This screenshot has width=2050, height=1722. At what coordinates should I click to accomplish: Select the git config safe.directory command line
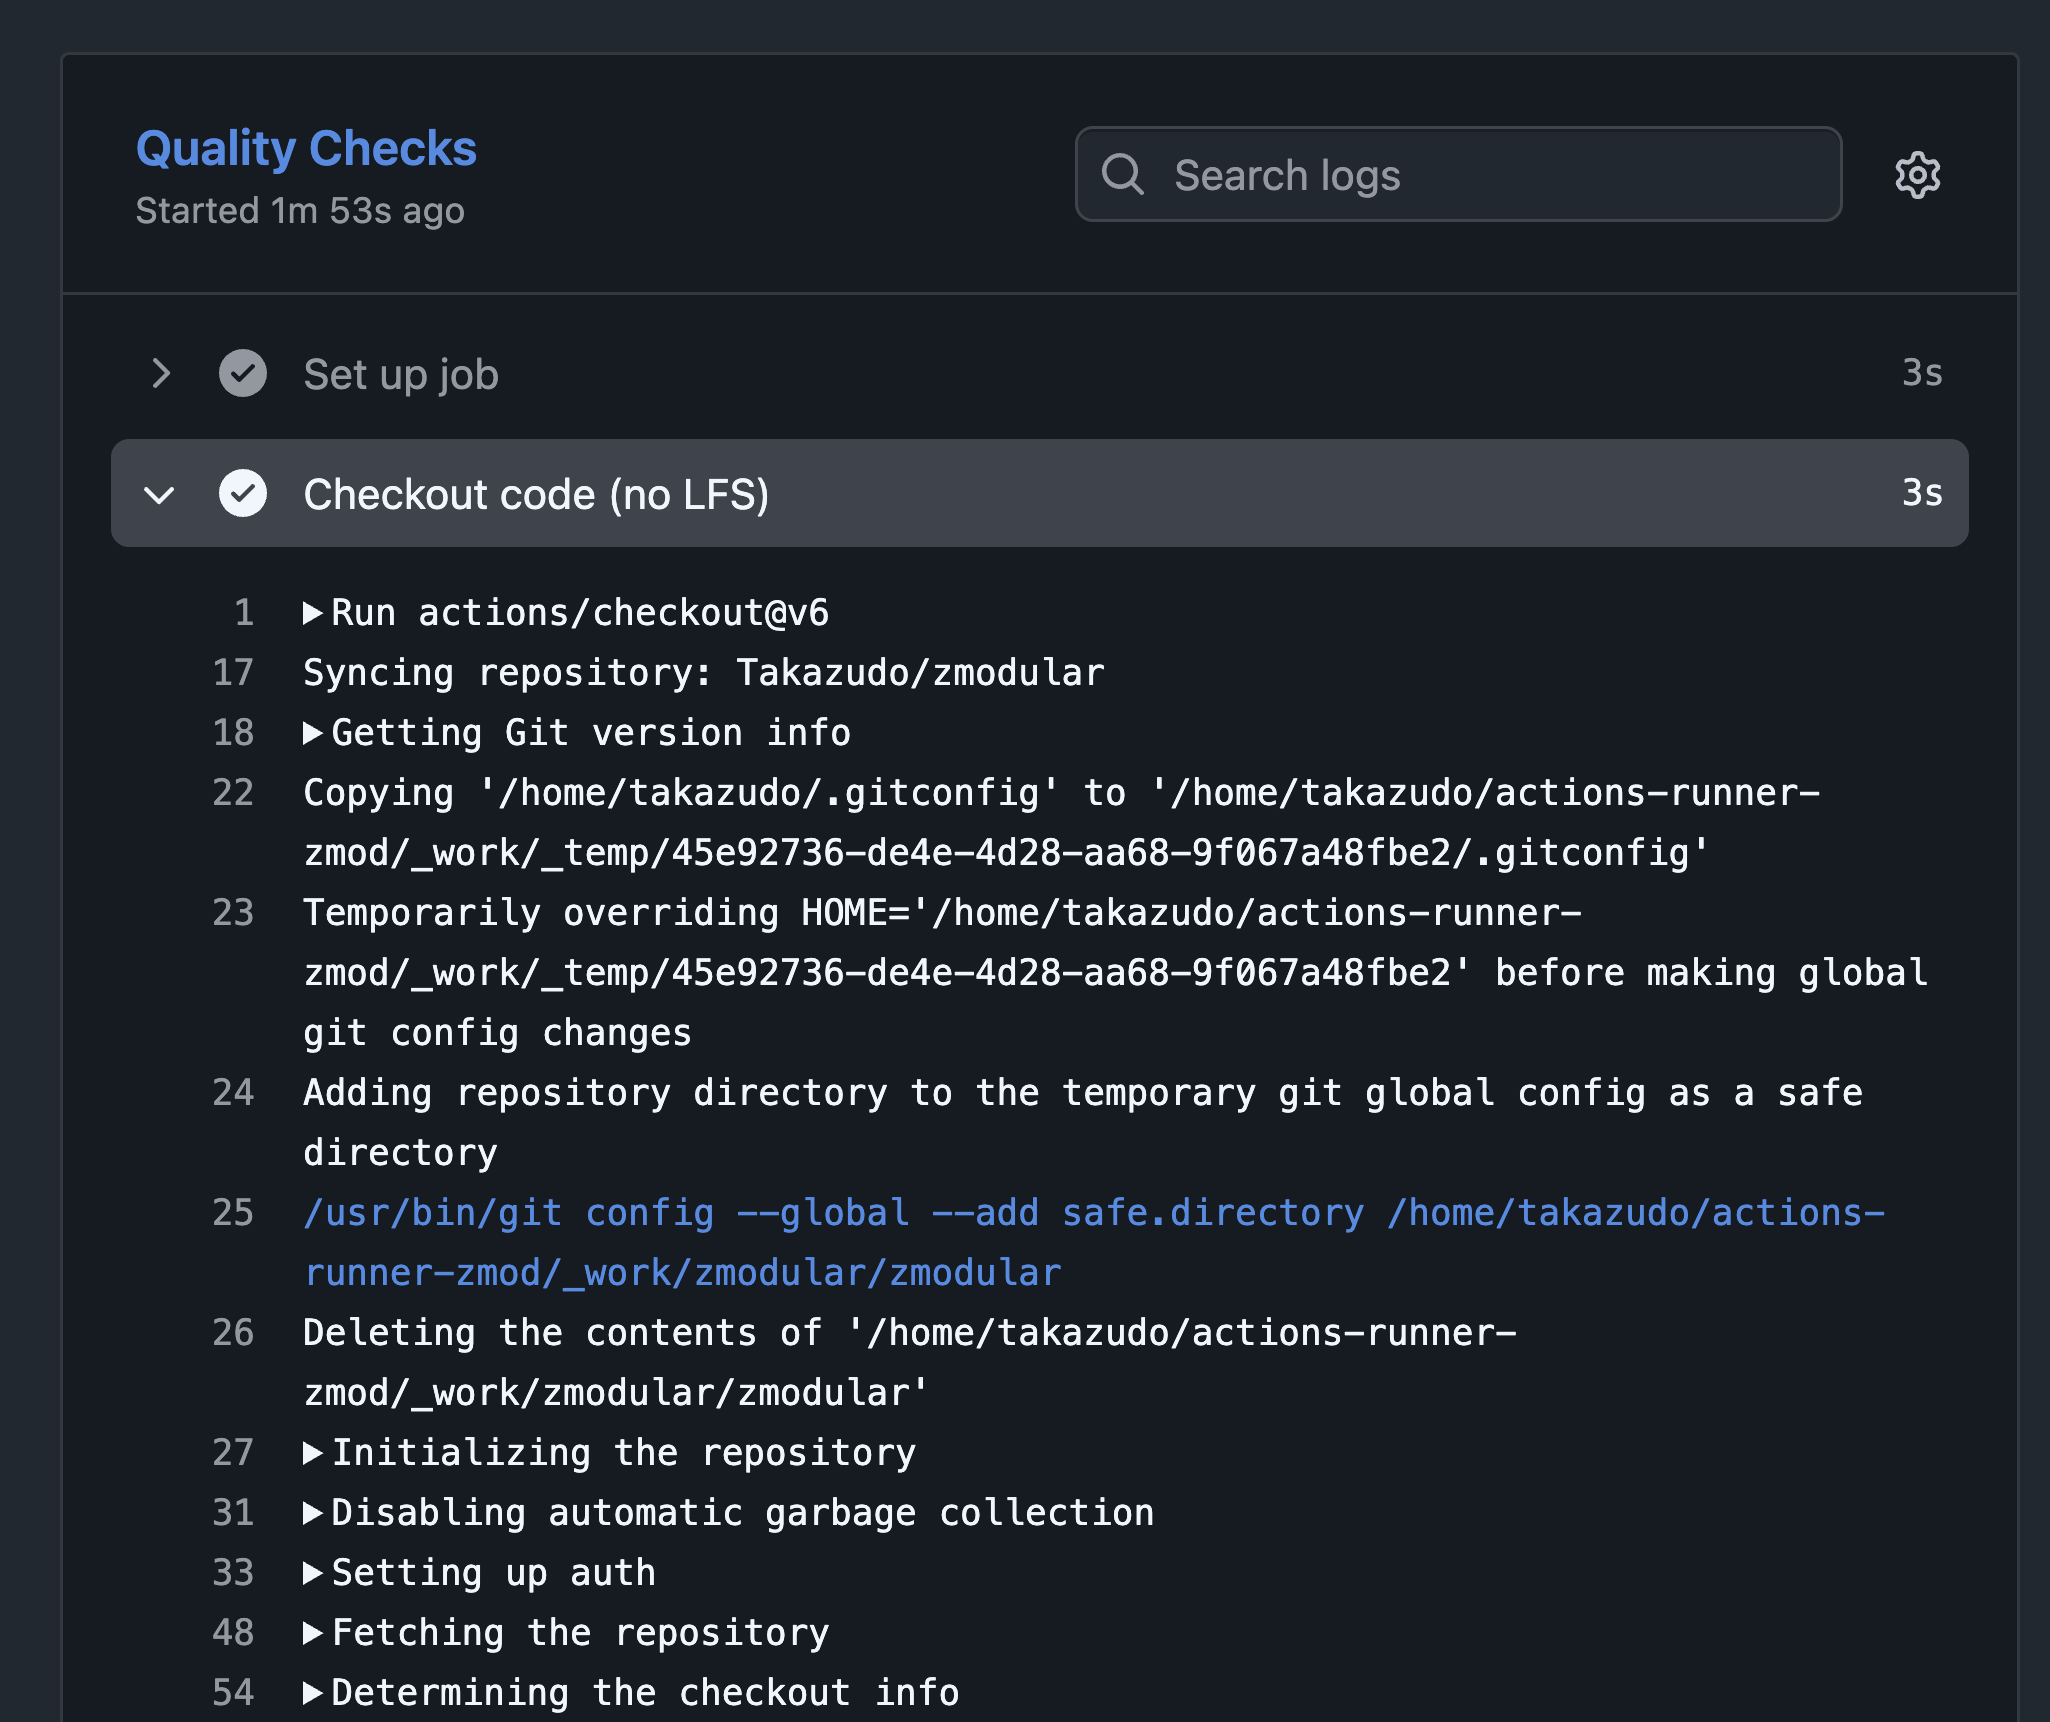[x=1093, y=1213]
